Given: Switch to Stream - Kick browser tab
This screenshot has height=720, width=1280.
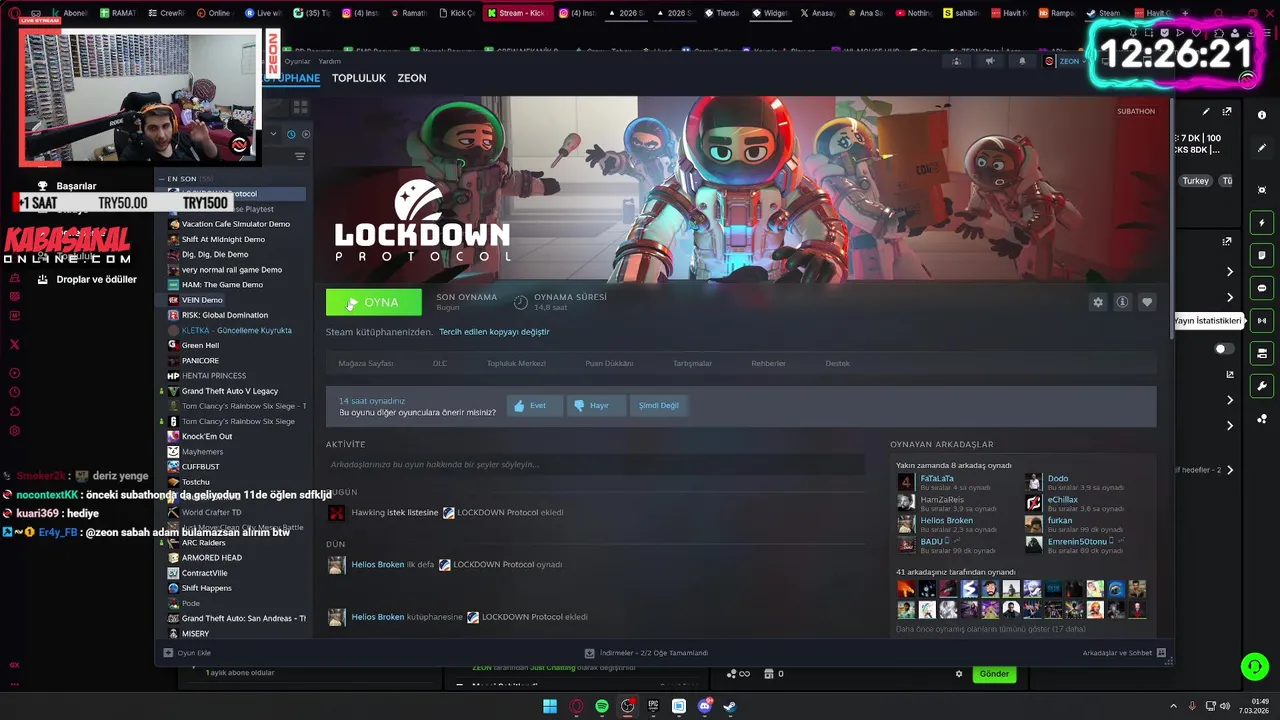Looking at the screenshot, I should (516, 13).
